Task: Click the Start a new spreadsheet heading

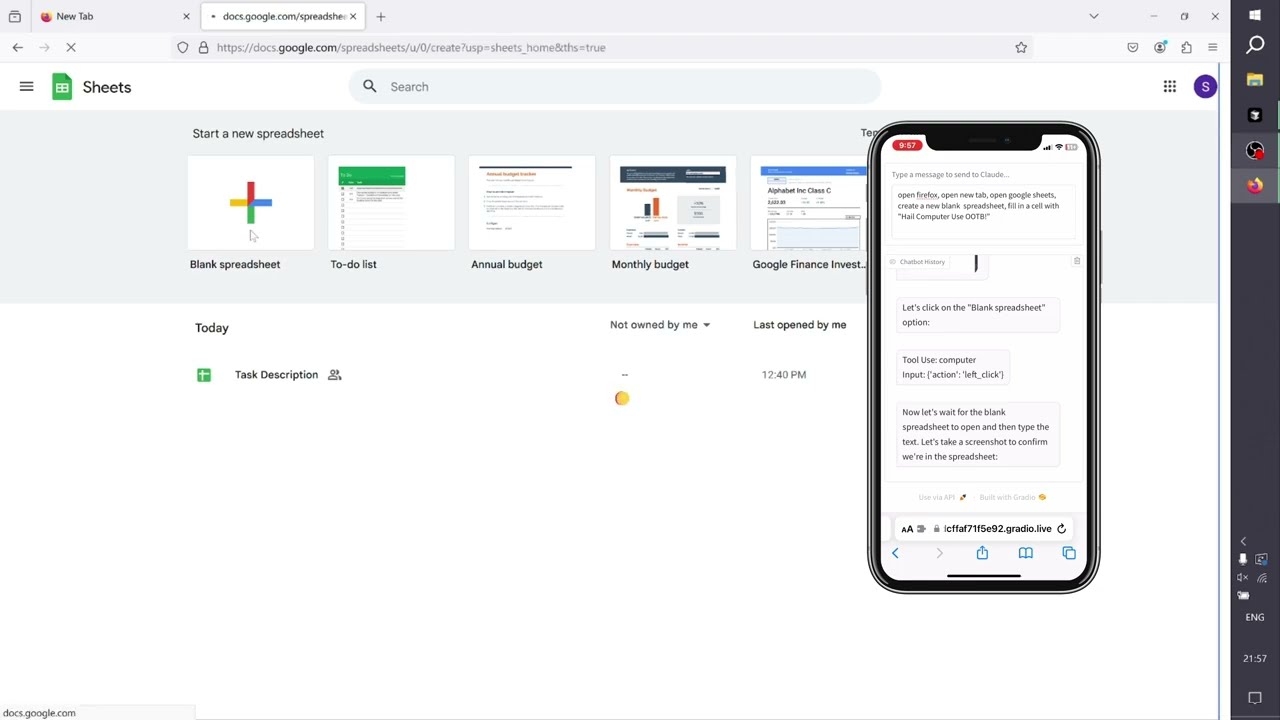Action: [x=258, y=133]
